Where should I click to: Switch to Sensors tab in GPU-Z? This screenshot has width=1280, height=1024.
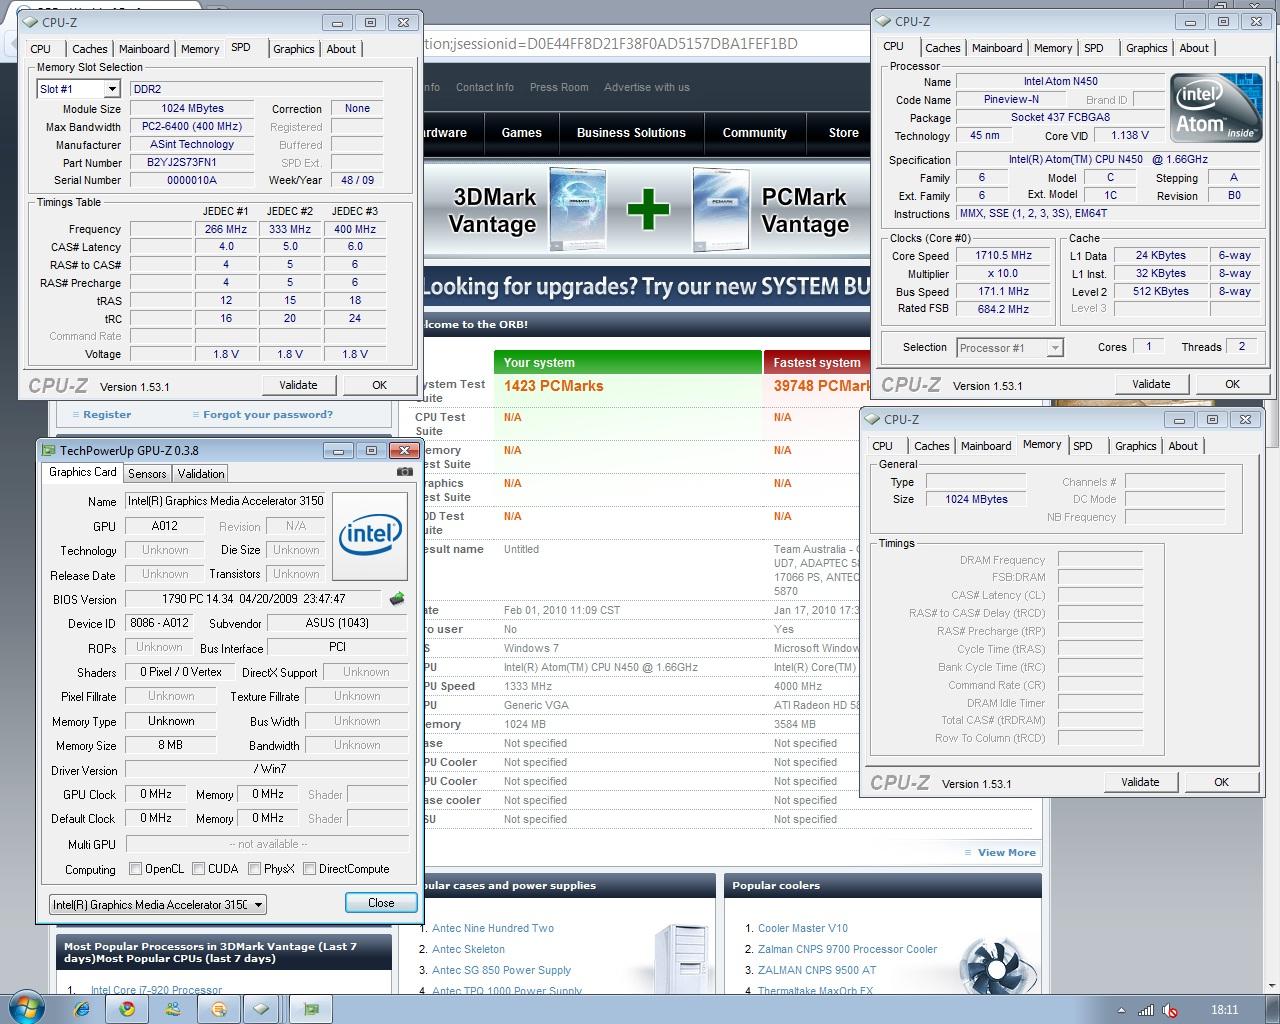[x=147, y=474]
